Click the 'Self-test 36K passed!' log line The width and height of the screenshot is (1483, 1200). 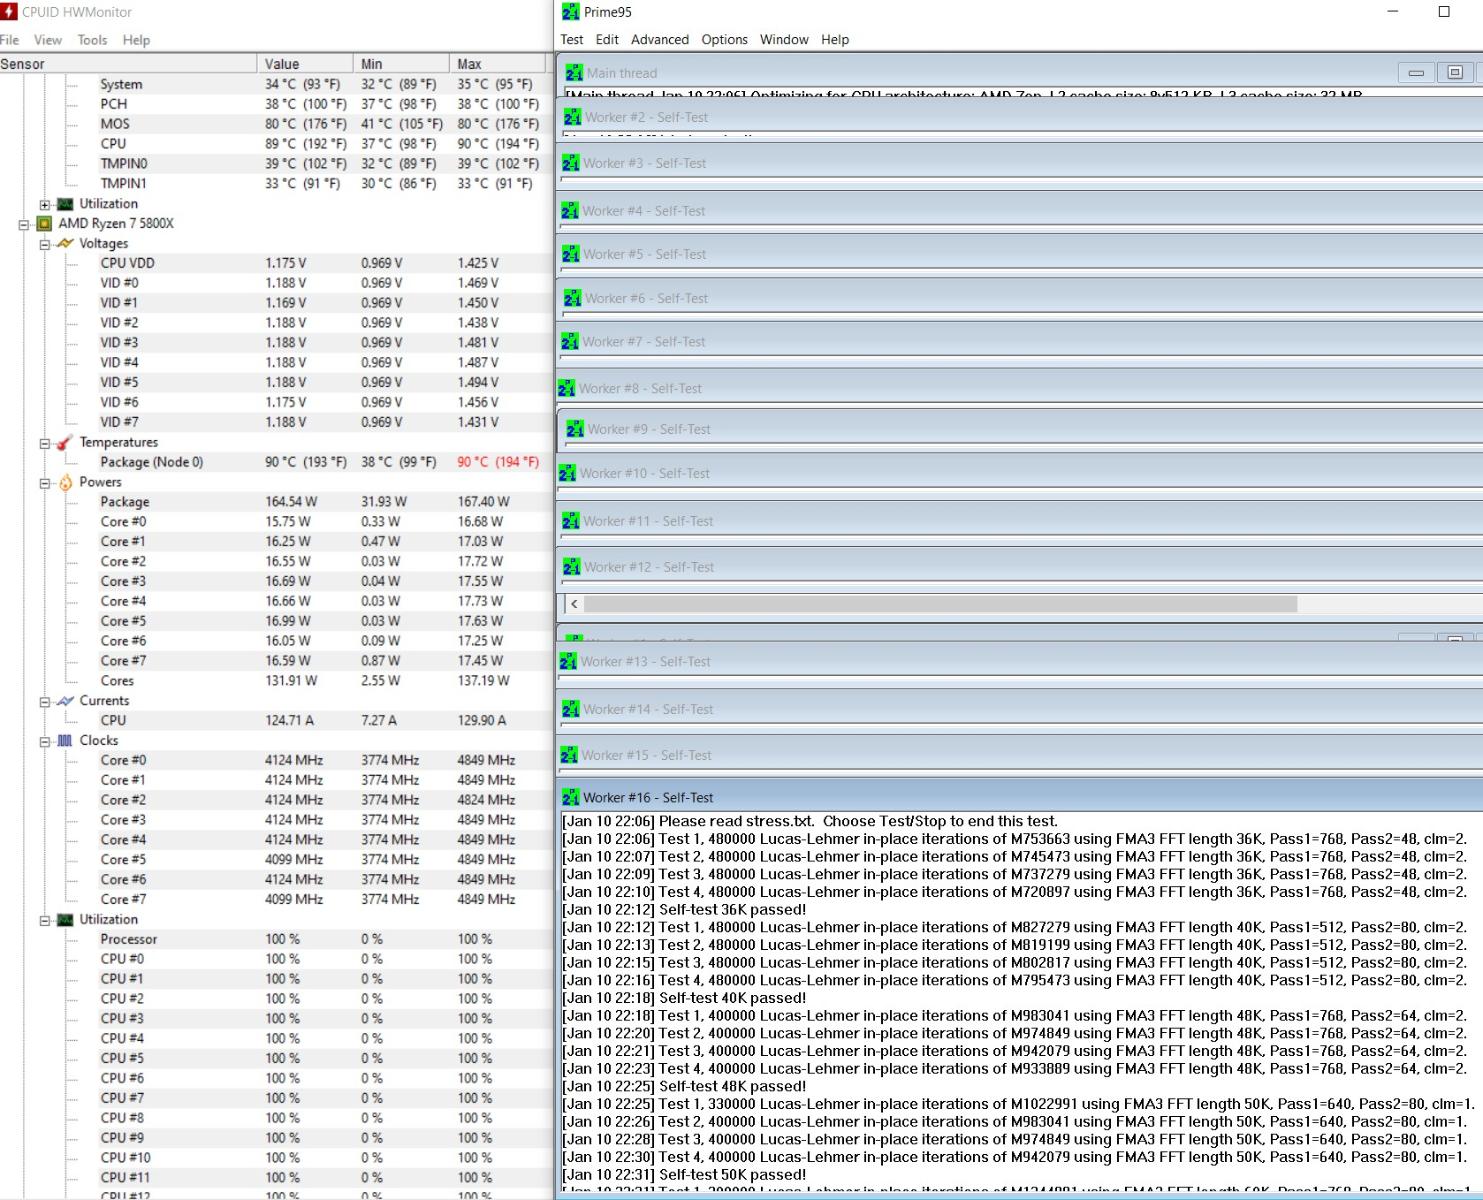pyautogui.click(x=684, y=910)
